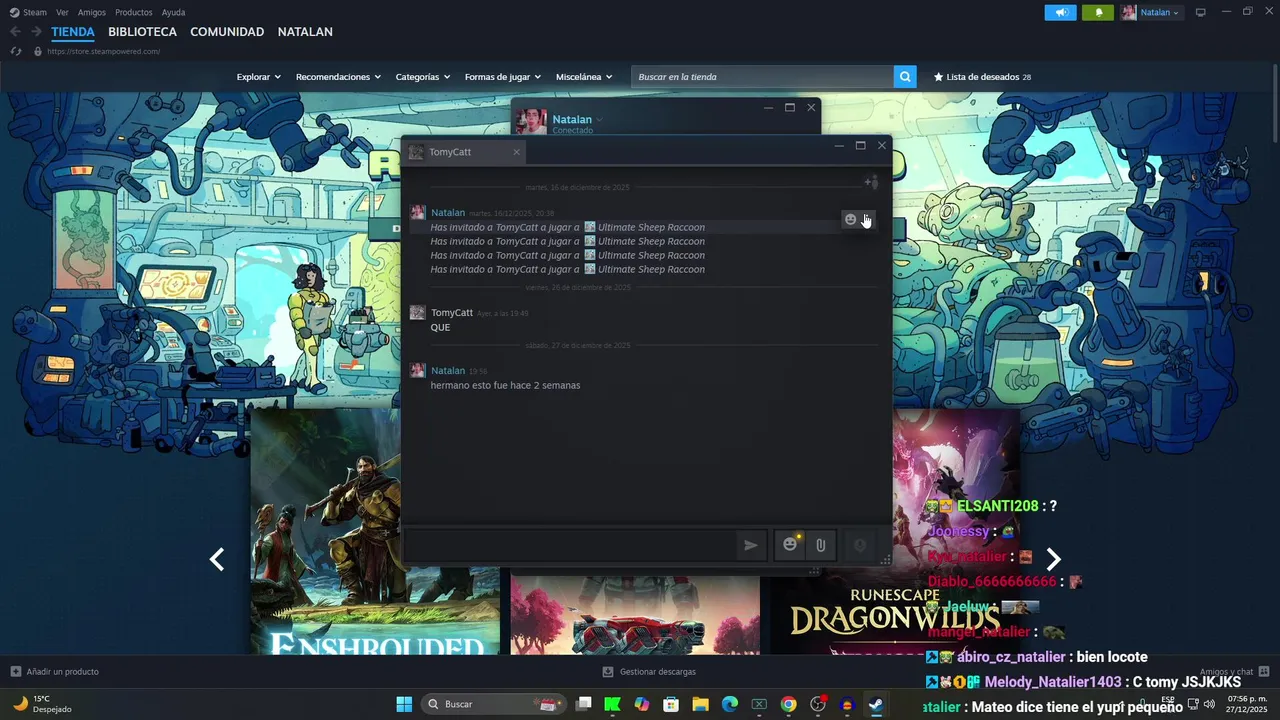Click Añadir un producto
Screen dimensions: 1280x720
click(x=55, y=672)
